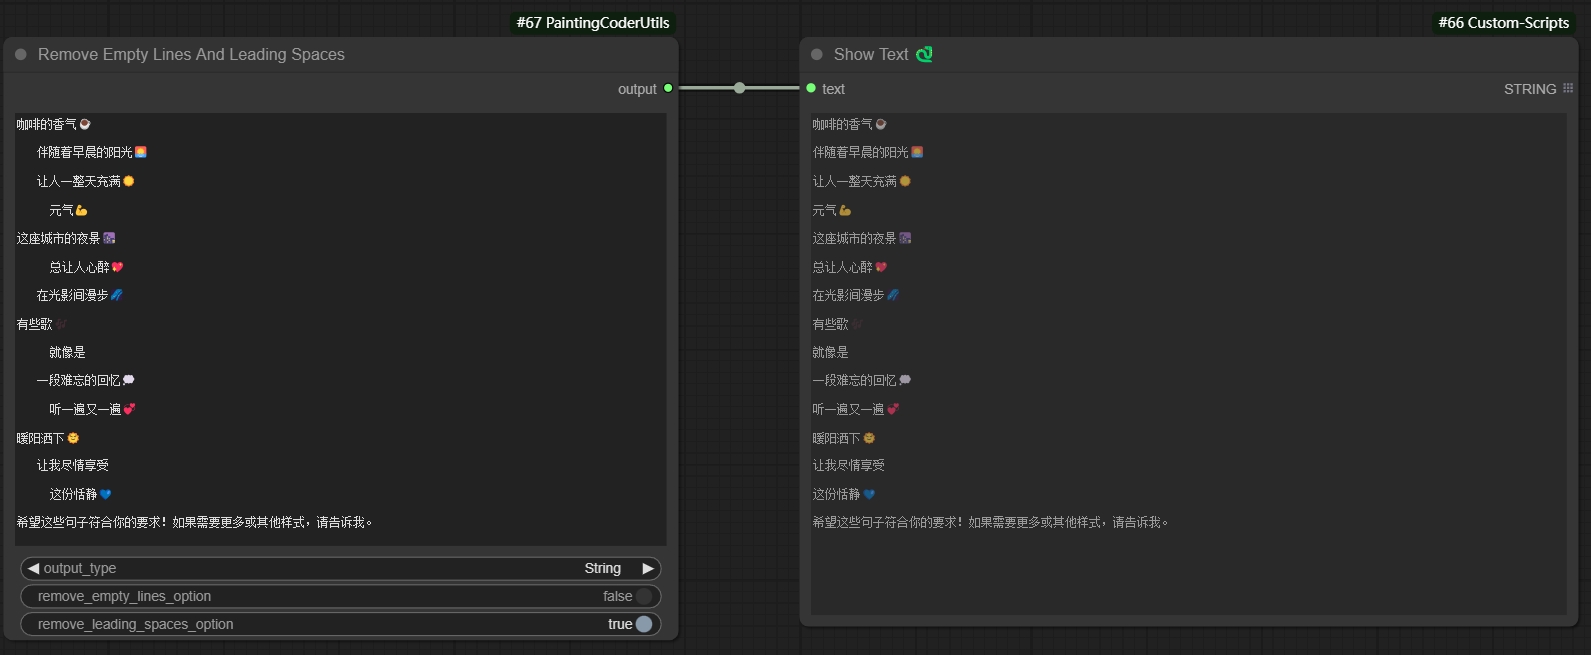Click line 一段难忘的回忆 in Show Text node
This screenshot has height=655, width=1591.
tap(862, 381)
